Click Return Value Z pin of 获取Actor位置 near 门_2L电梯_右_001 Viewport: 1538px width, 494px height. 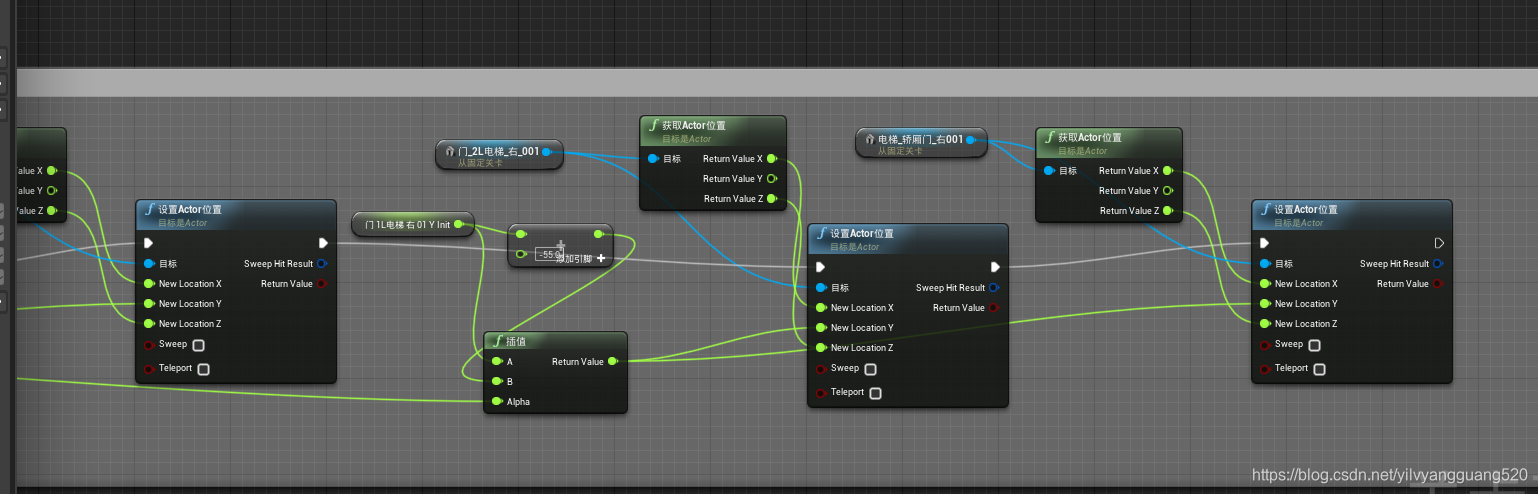(772, 199)
